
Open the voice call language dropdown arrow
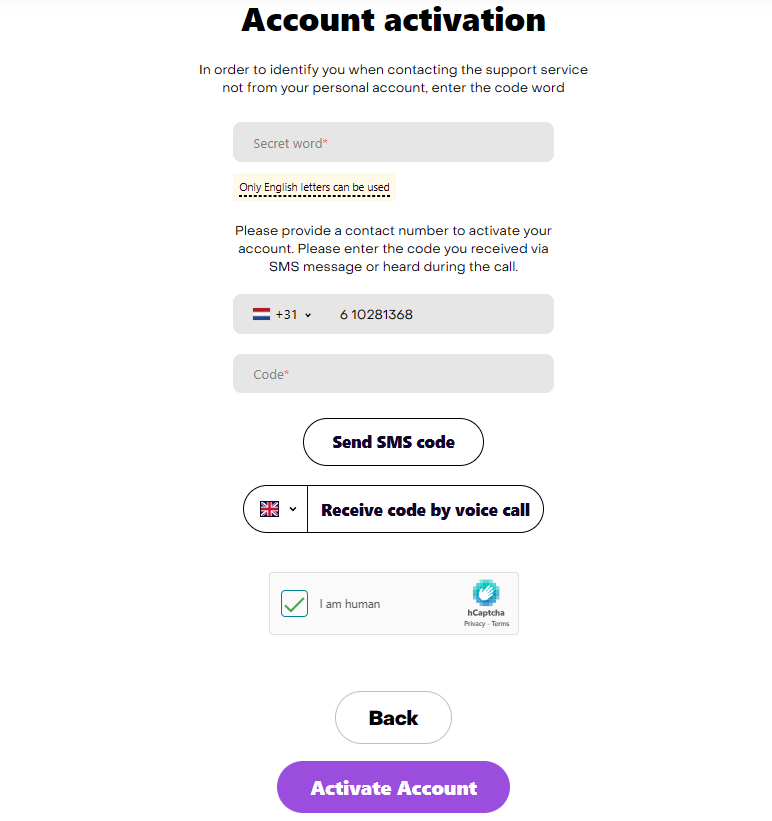[x=293, y=509]
